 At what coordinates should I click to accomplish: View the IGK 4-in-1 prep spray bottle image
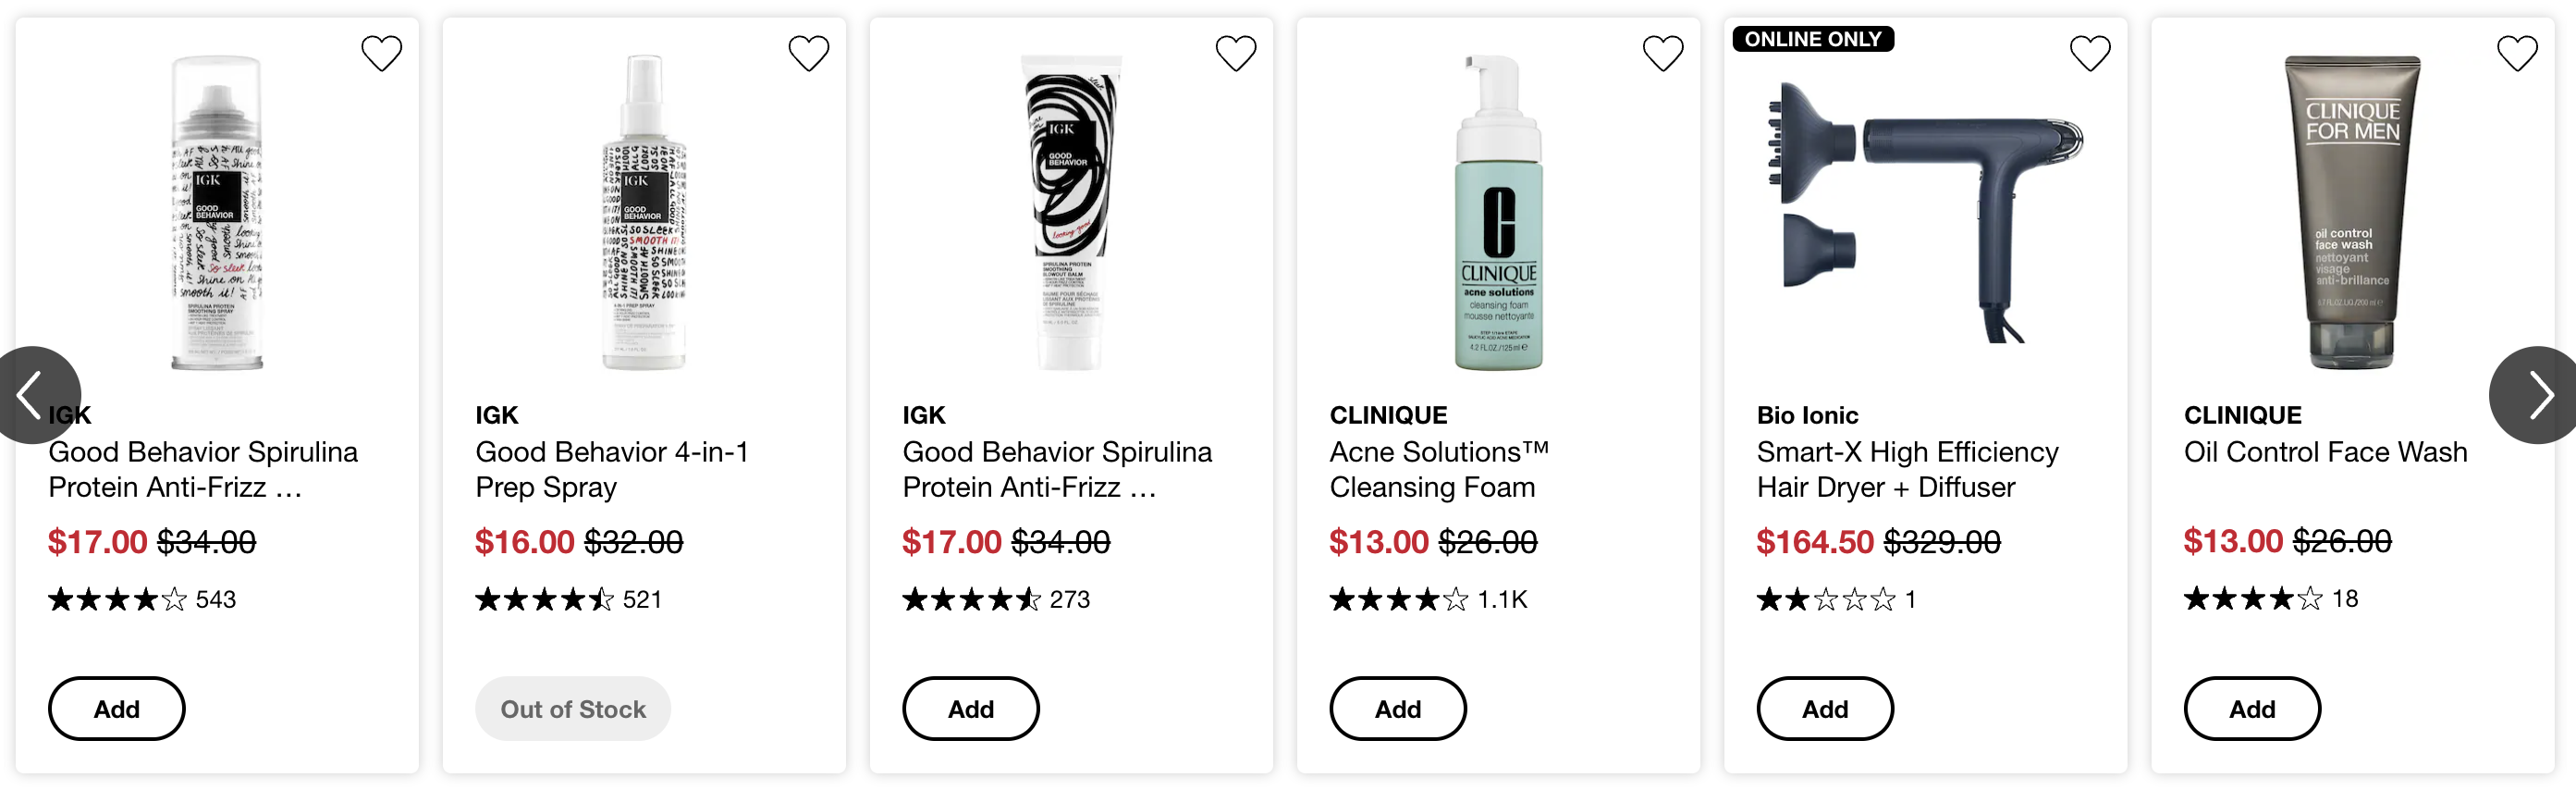644,212
